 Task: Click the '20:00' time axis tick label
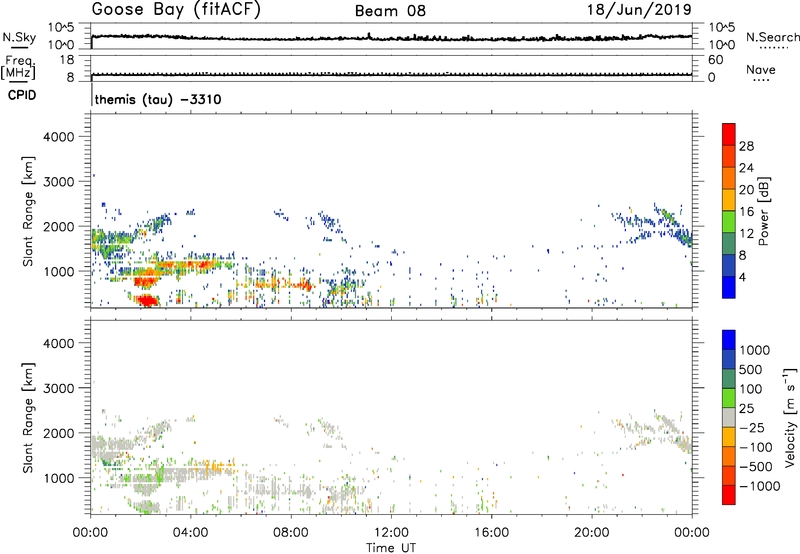tap(592, 533)
